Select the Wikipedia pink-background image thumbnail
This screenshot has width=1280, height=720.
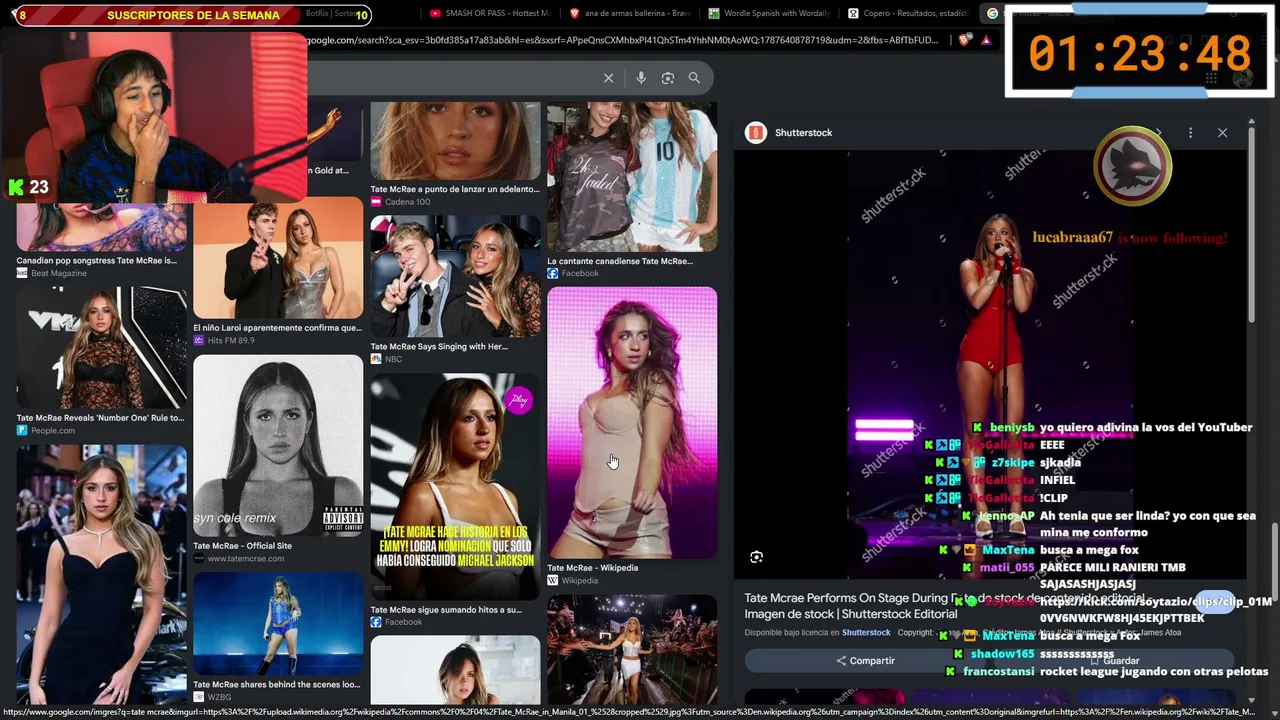tap(632, 422)
